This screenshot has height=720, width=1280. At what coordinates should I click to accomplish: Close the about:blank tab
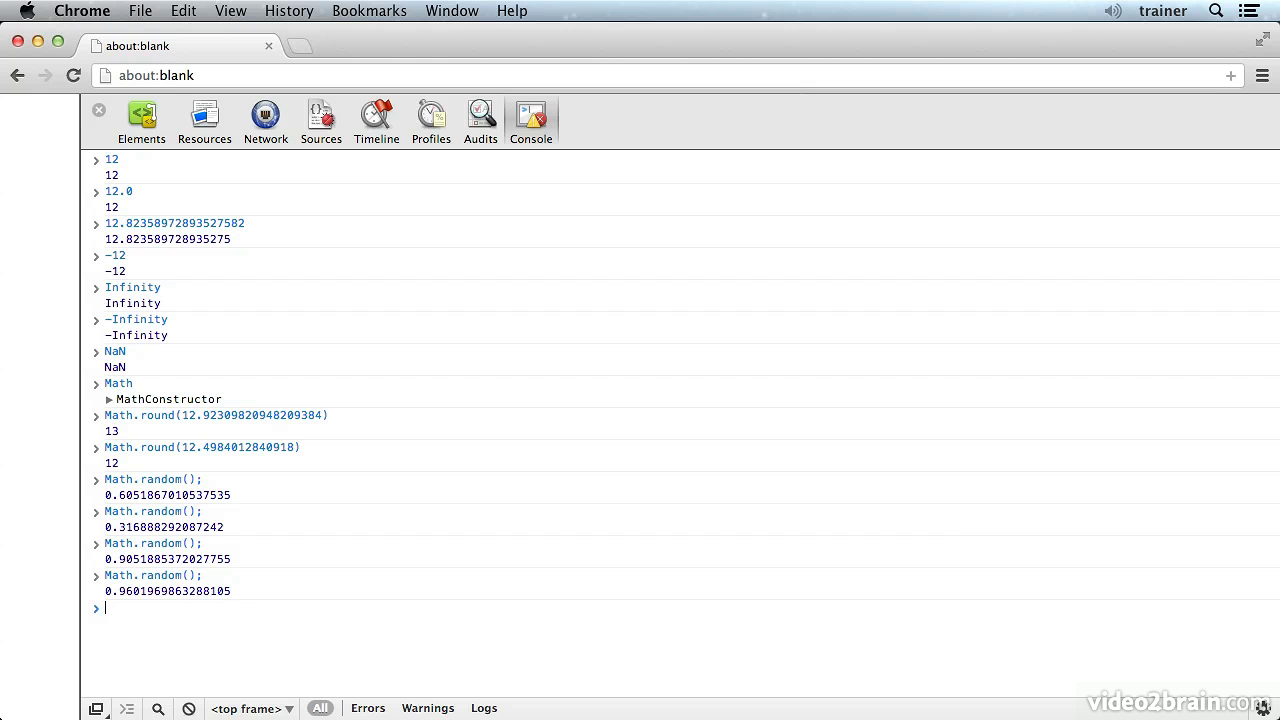269,46
